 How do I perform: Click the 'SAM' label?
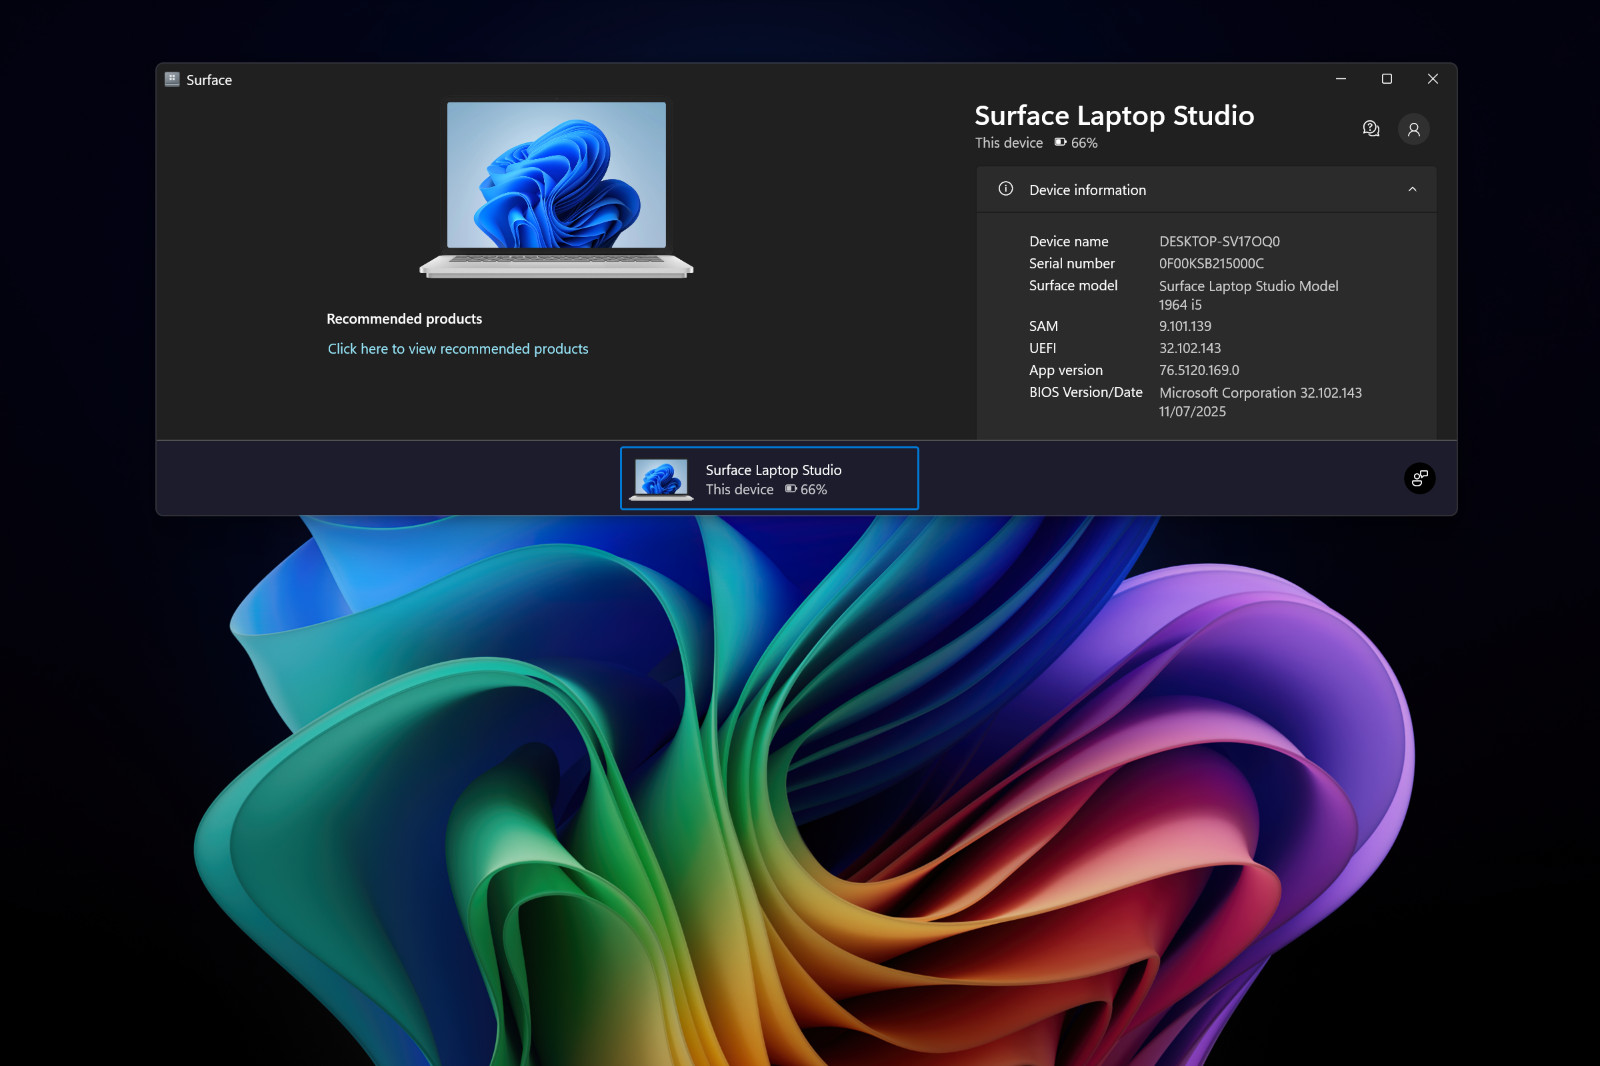point(1043,326)
